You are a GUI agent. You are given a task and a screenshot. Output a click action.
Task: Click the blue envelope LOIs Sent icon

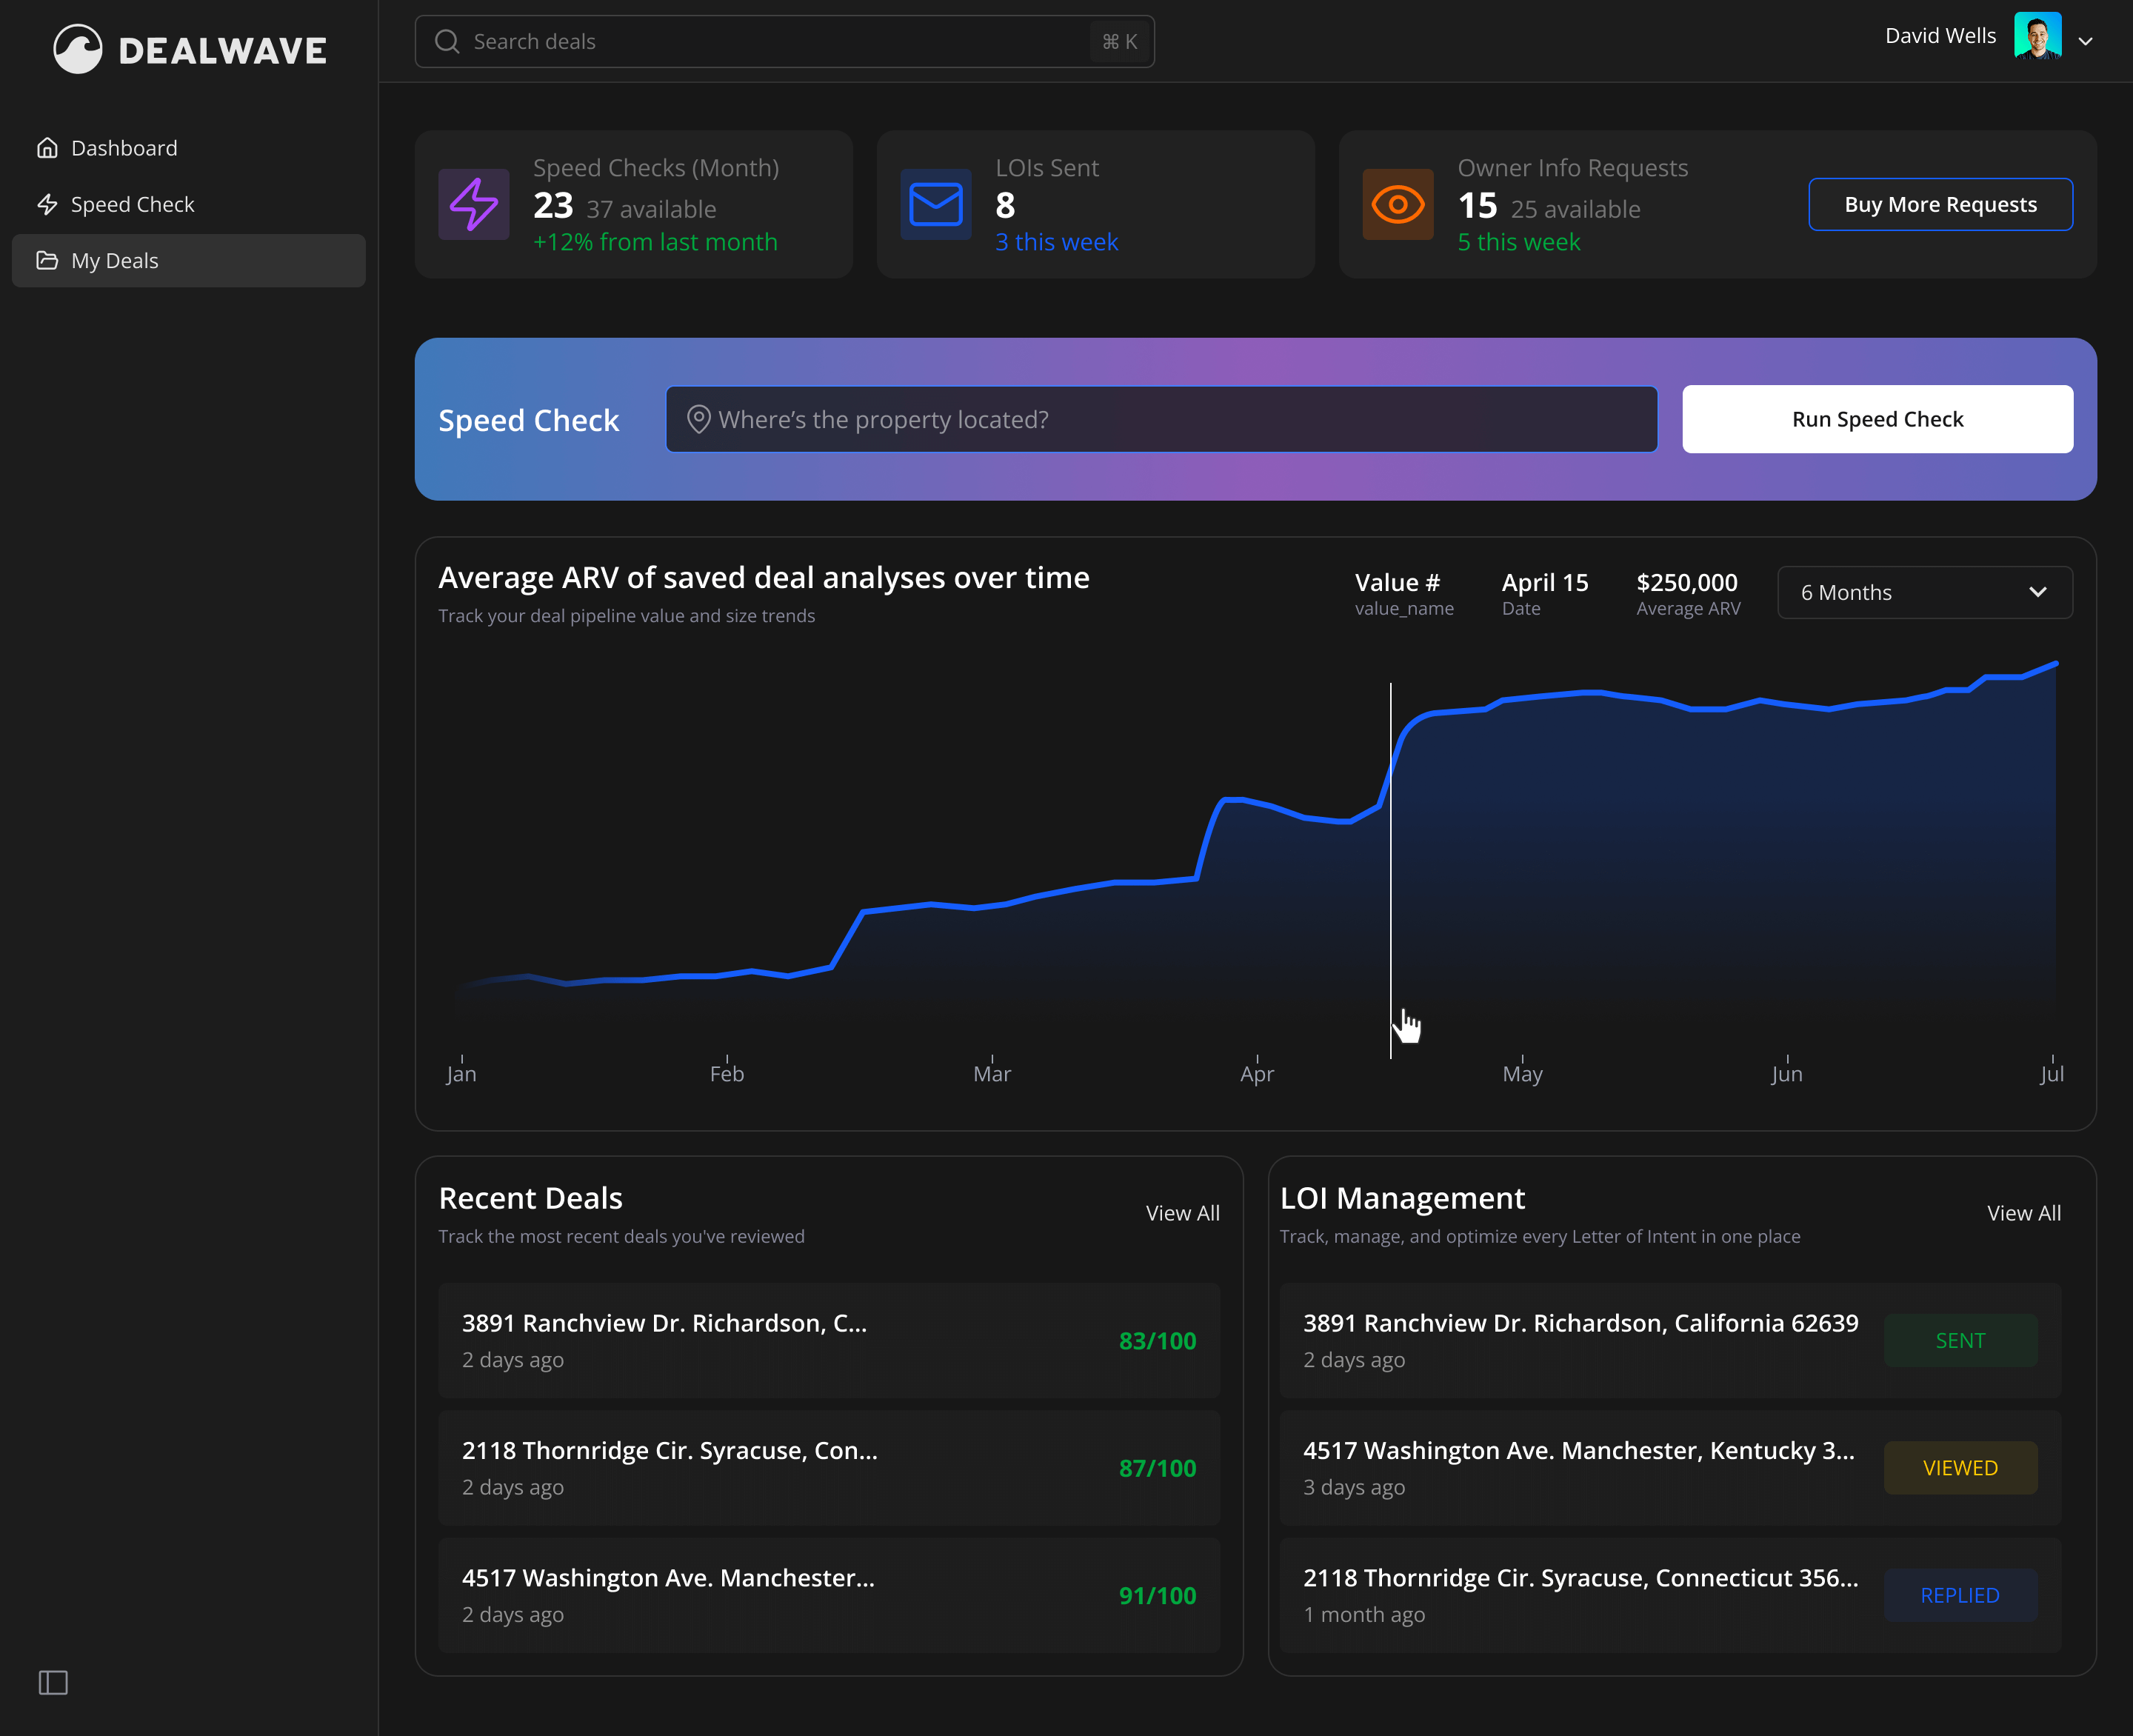[x=935, y=204]
